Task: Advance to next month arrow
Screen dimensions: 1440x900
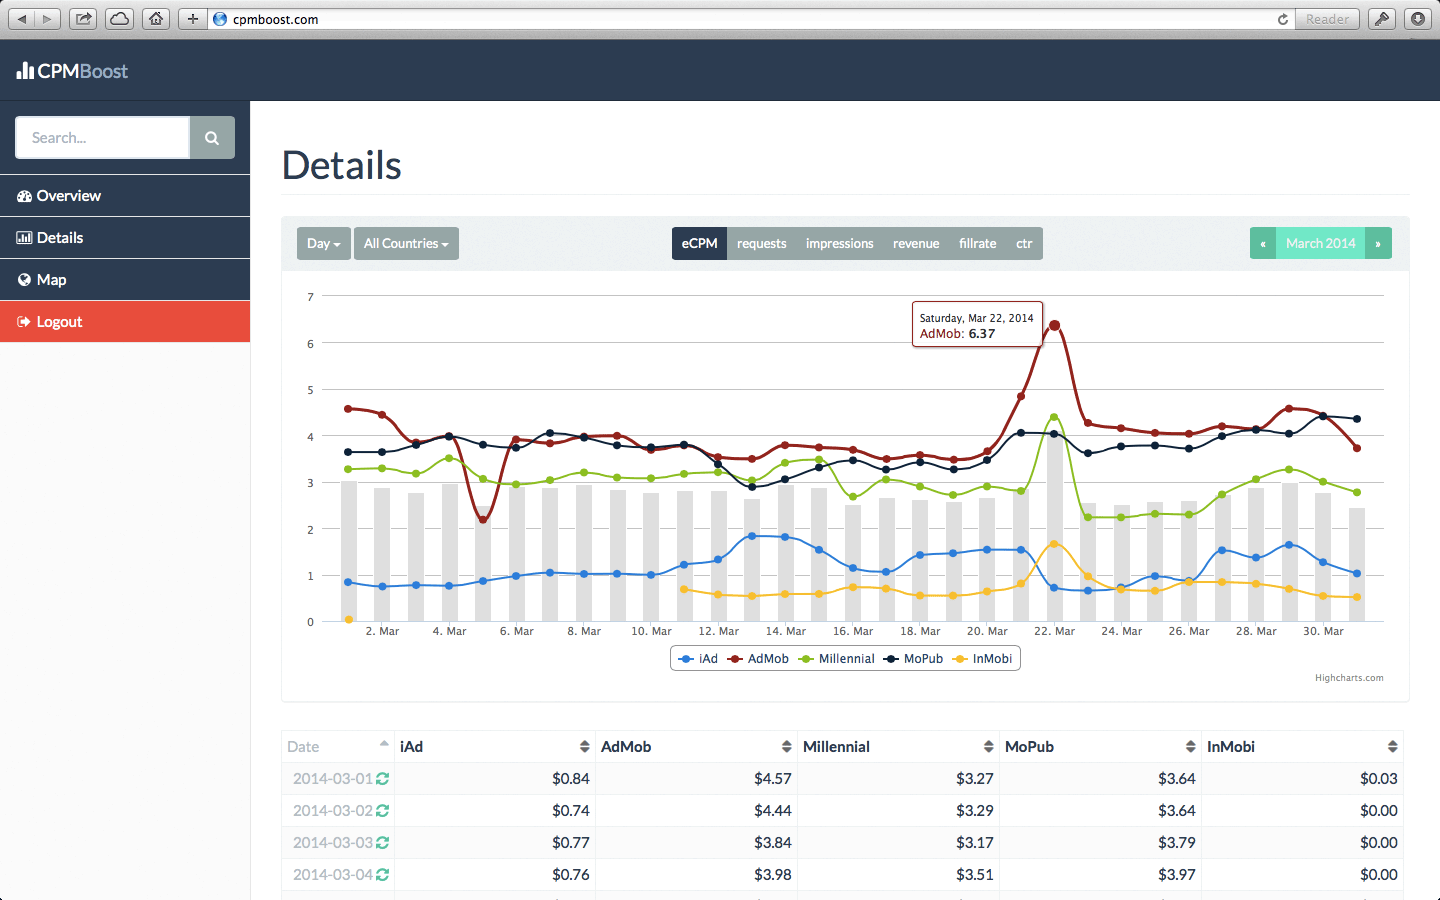Action: pyautogui.click(x=1378, y=244)
